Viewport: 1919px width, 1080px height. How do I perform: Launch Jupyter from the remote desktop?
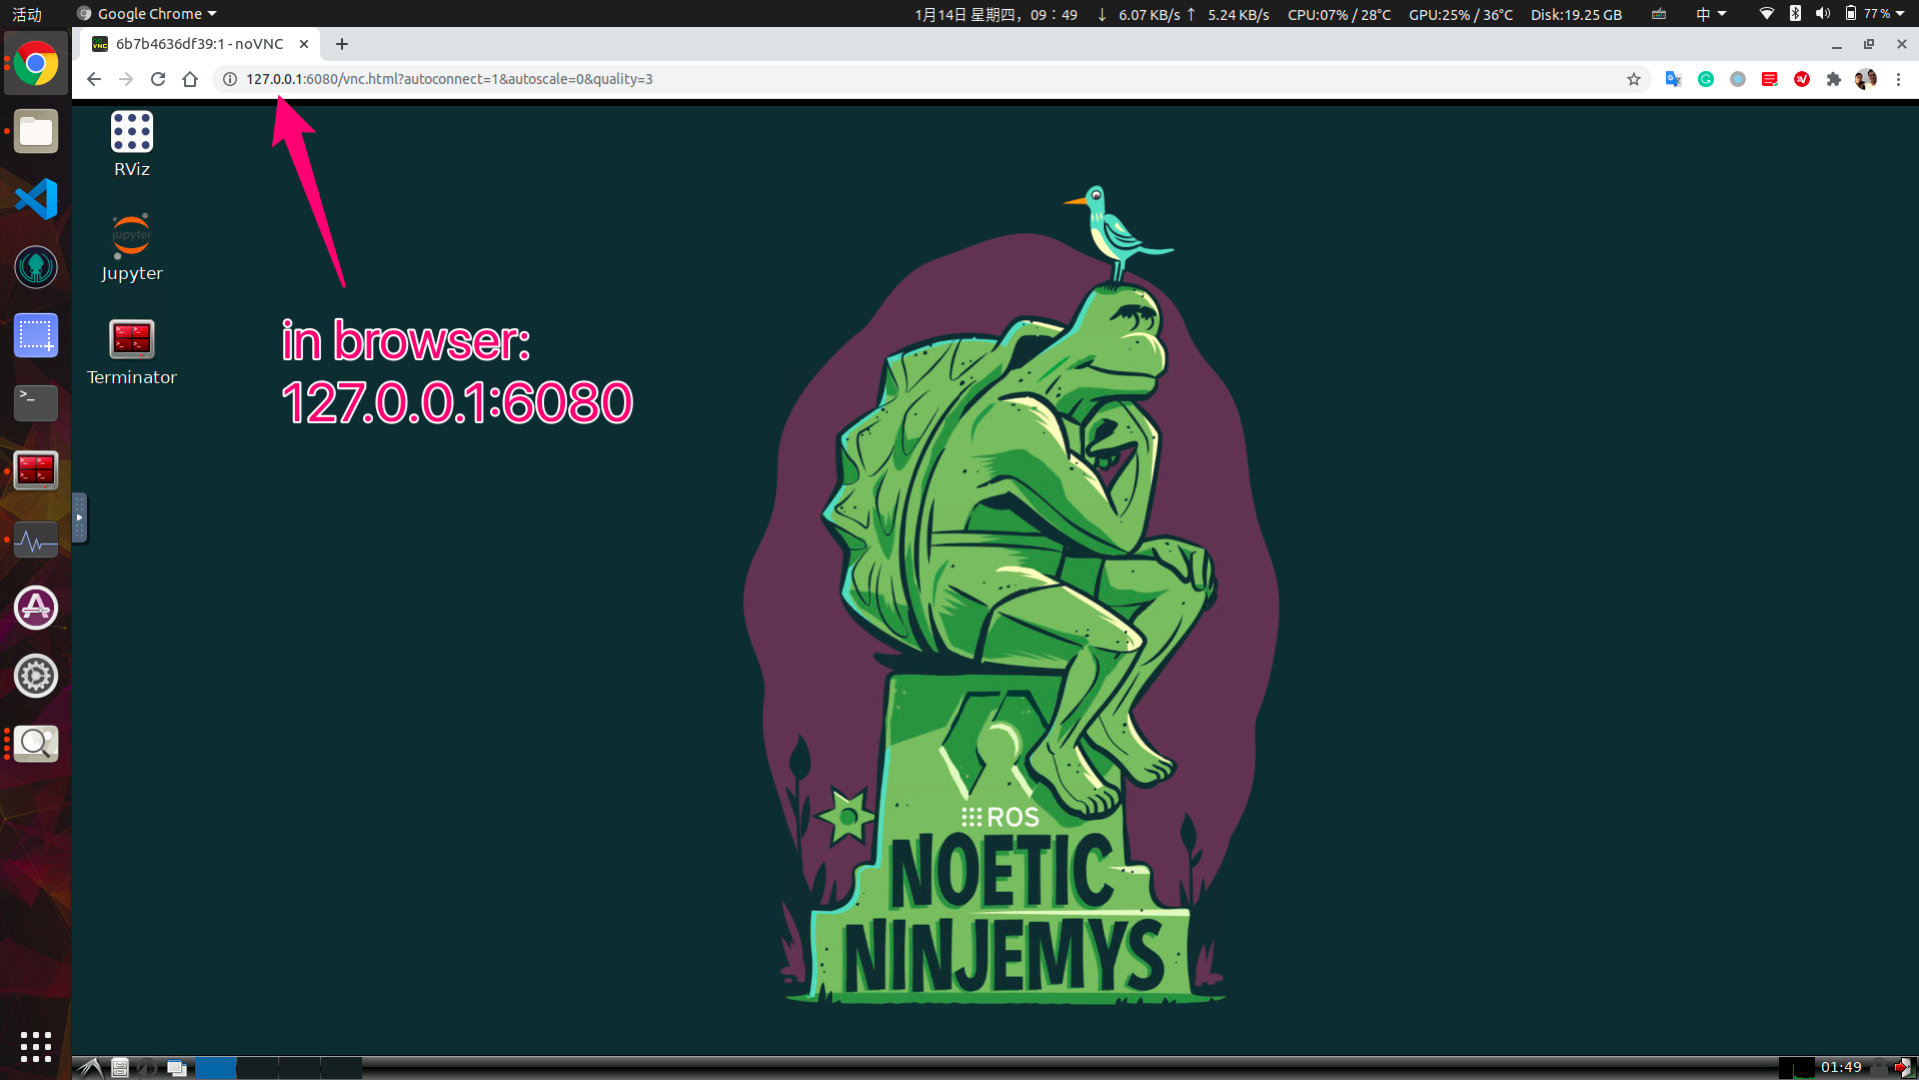(x=131, y=248)
